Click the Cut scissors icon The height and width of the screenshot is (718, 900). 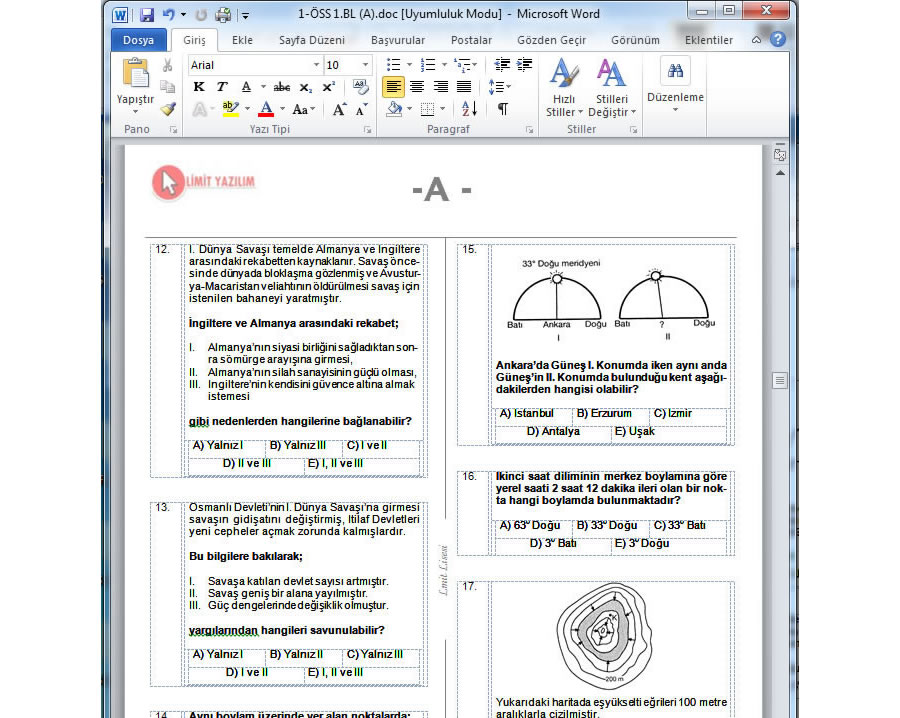(167, 65)
